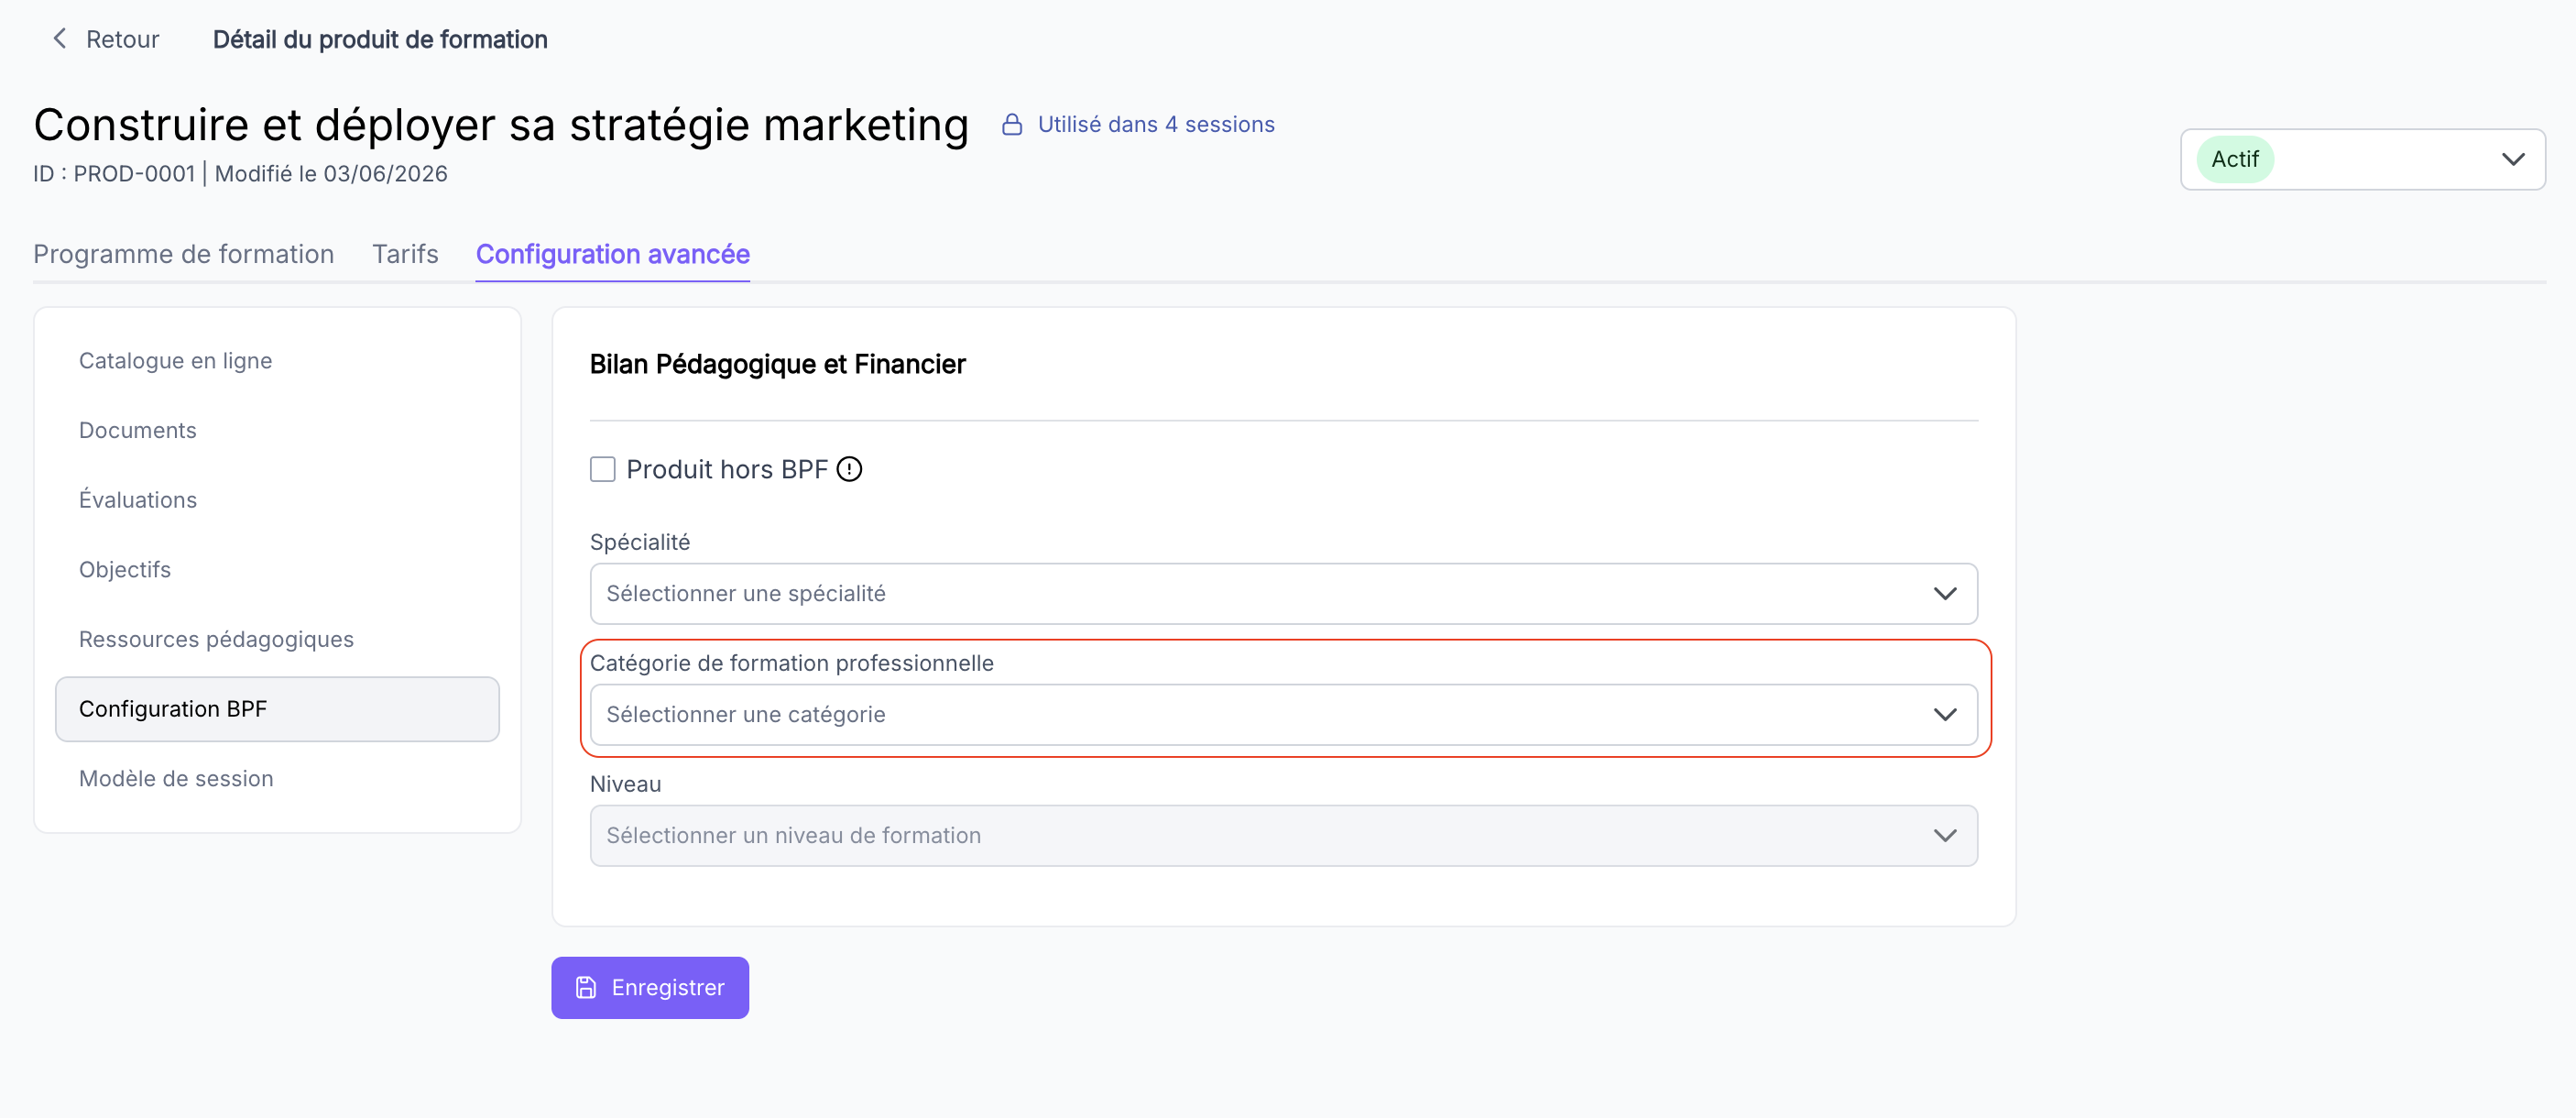
Task: Click the Retour link
Action: pos(105,39)
